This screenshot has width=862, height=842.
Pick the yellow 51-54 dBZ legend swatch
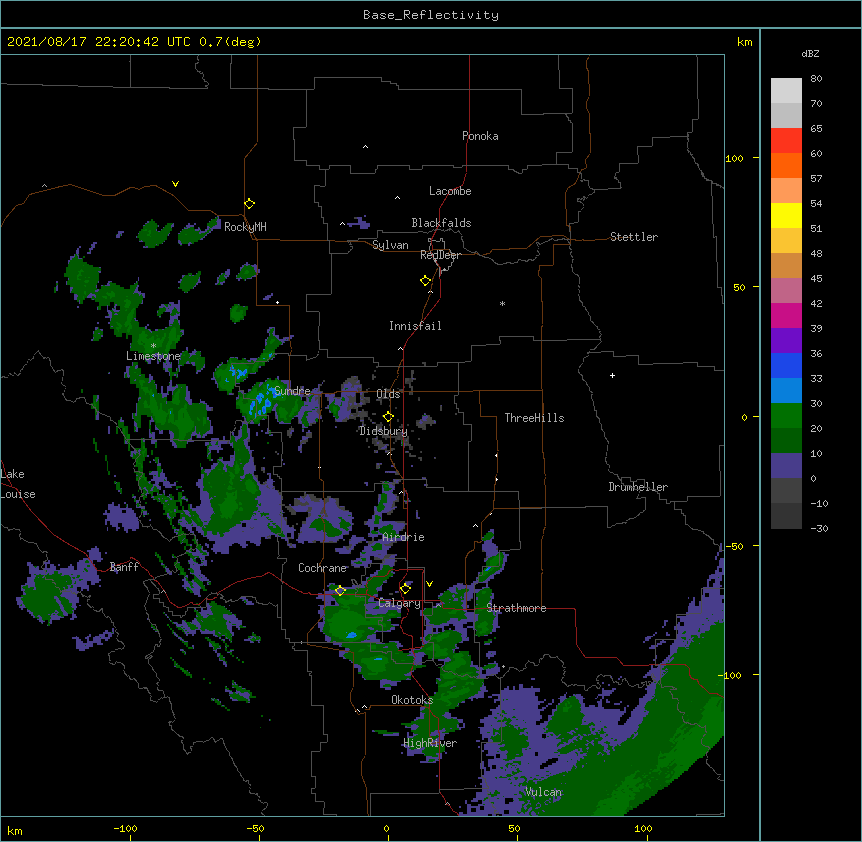click(786, 215)
